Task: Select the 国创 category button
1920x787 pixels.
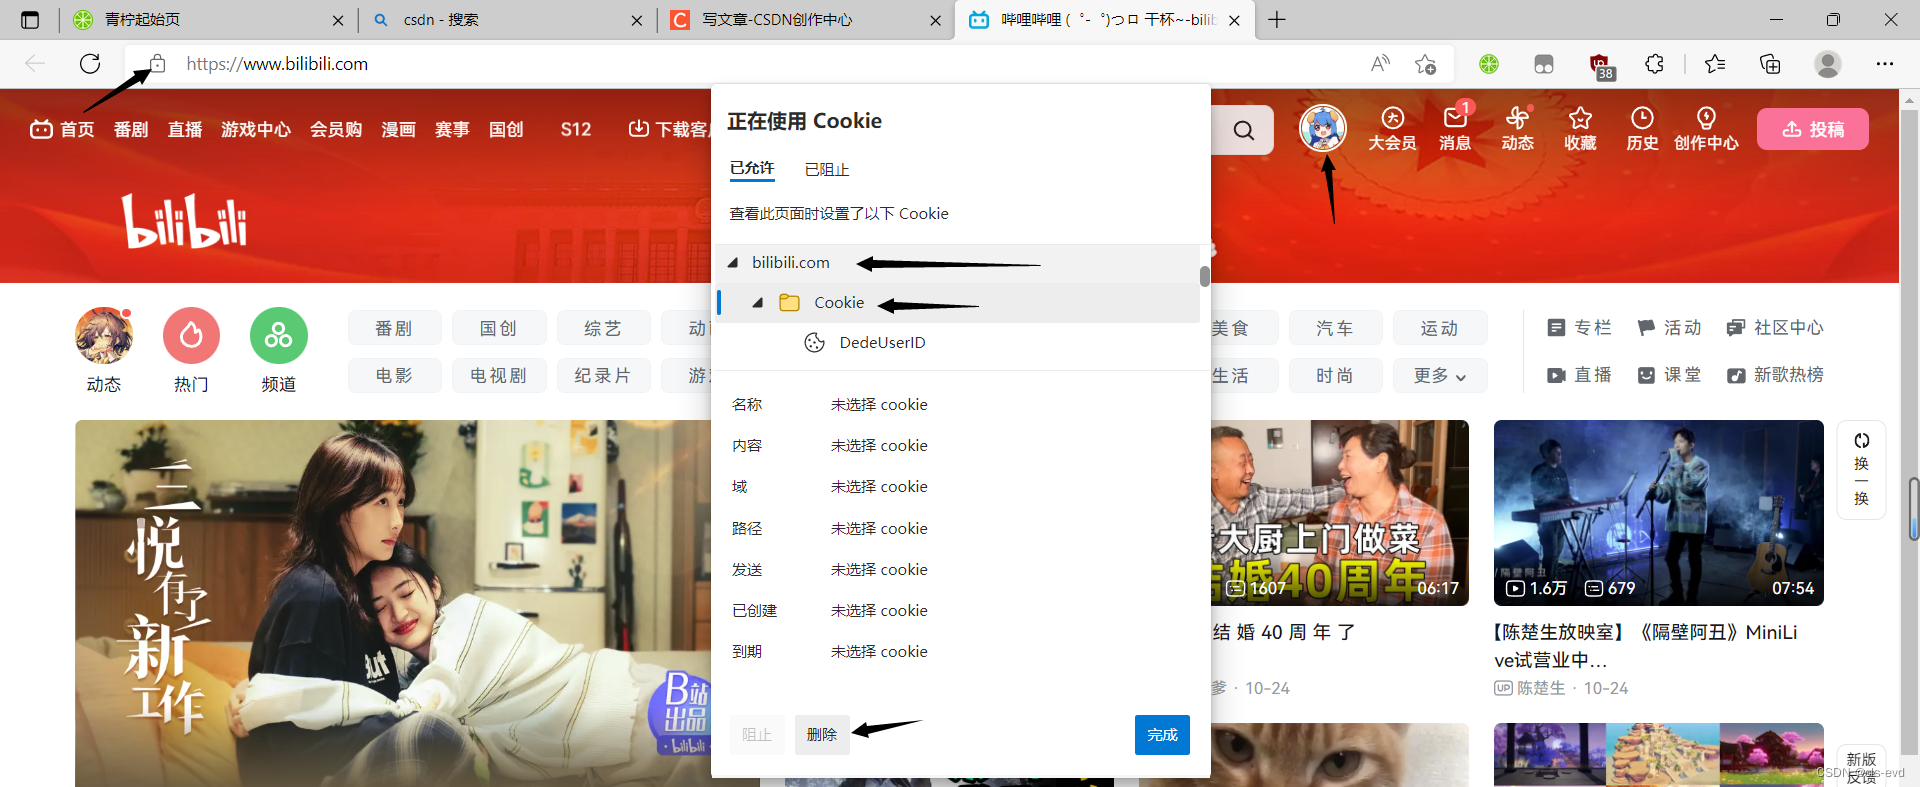Action: tap(499, 328)
